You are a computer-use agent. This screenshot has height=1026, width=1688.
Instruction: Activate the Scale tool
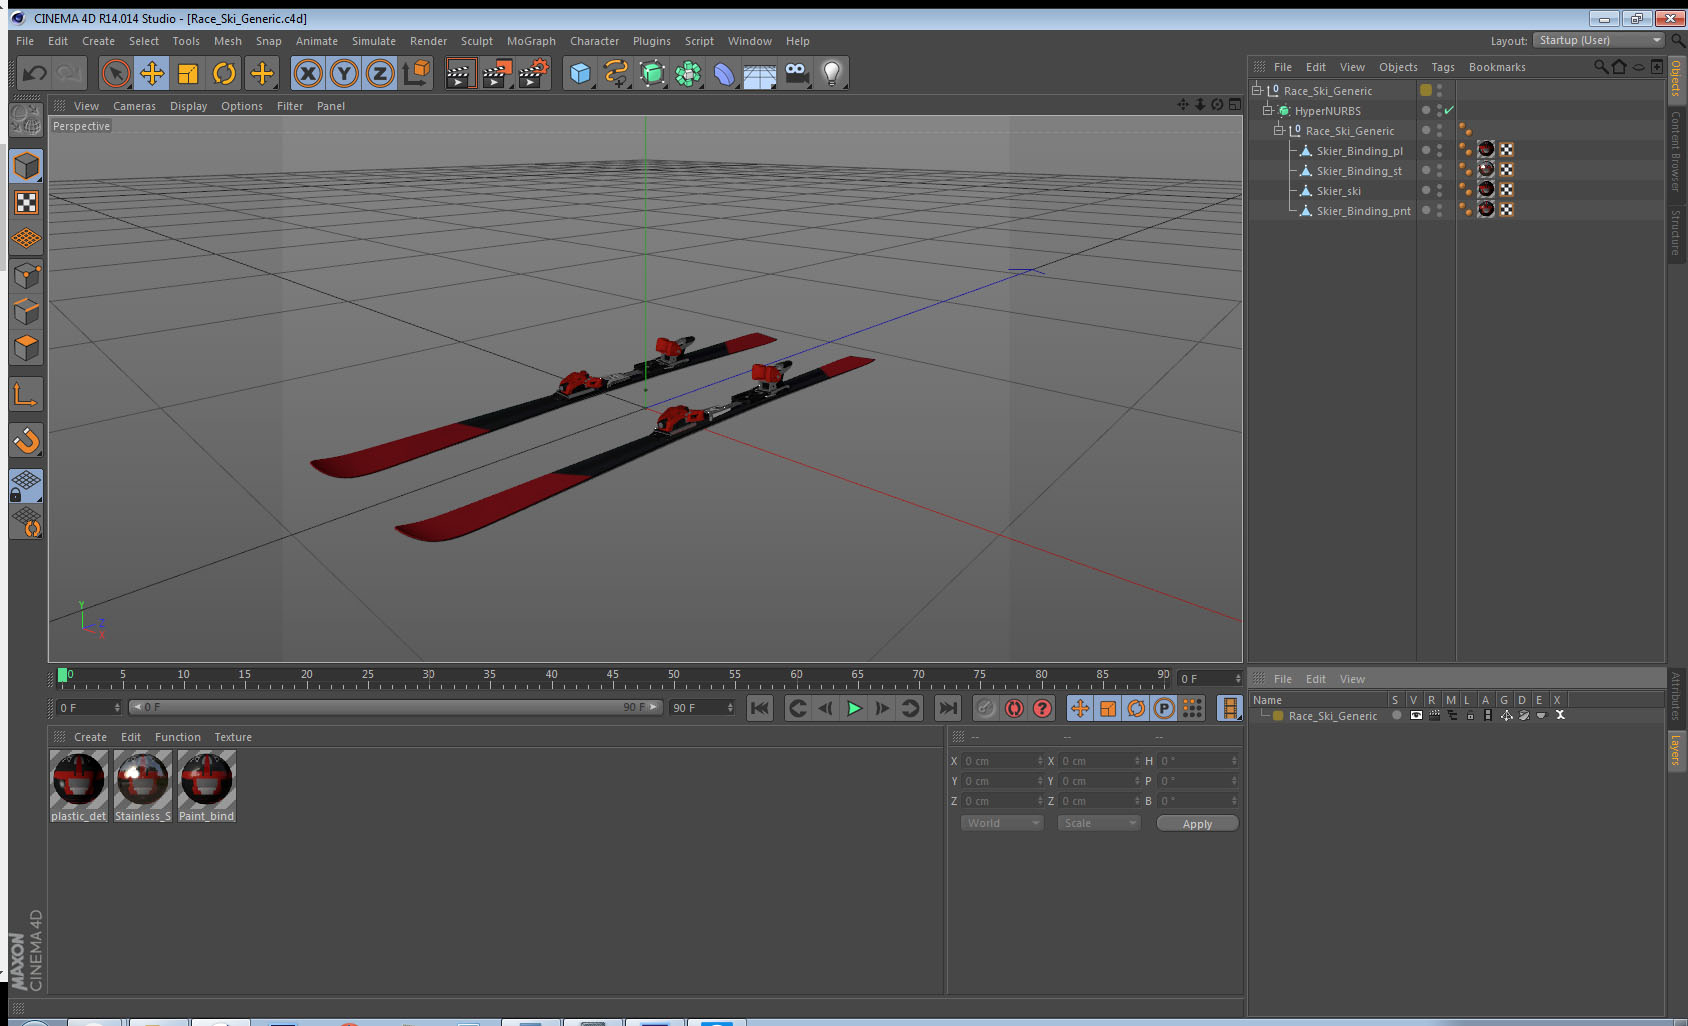[188, 73]
